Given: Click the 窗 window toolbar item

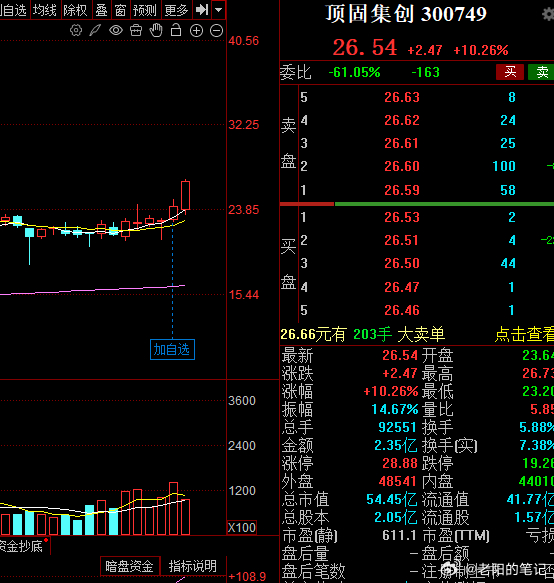Looking at the screenshot, I should (120, 10).
